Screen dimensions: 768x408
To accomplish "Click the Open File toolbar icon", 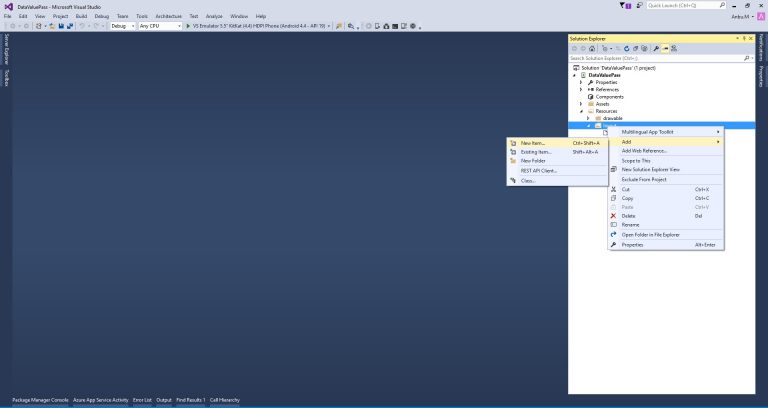I will [52, 26].
